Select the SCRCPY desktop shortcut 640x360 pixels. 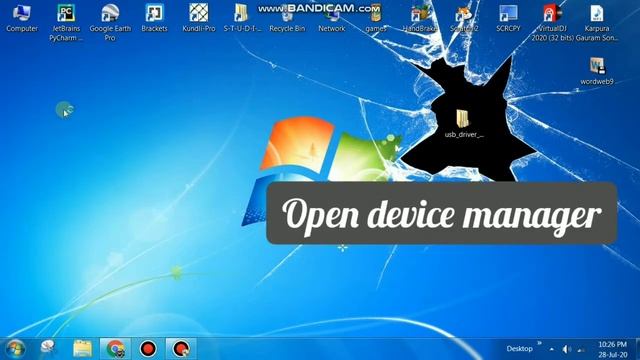pyautogui.click(x=508, y=18)
